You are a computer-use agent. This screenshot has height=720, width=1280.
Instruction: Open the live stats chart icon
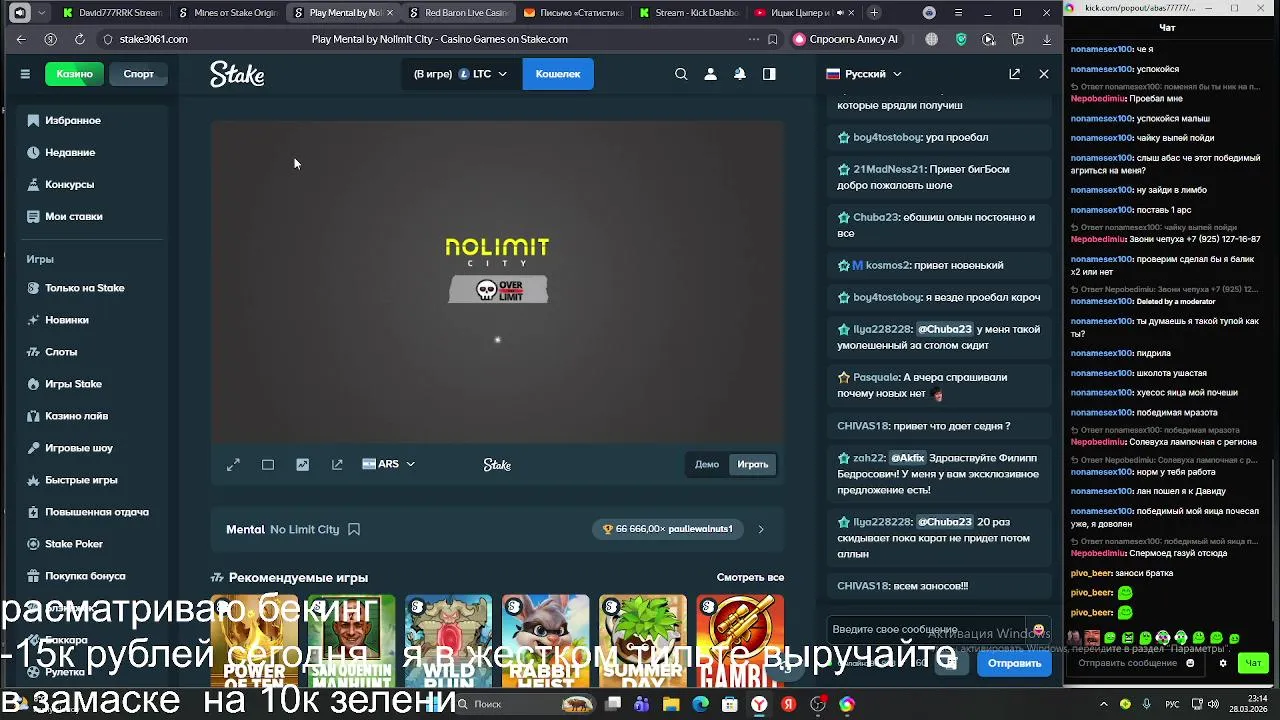[303, 464]
